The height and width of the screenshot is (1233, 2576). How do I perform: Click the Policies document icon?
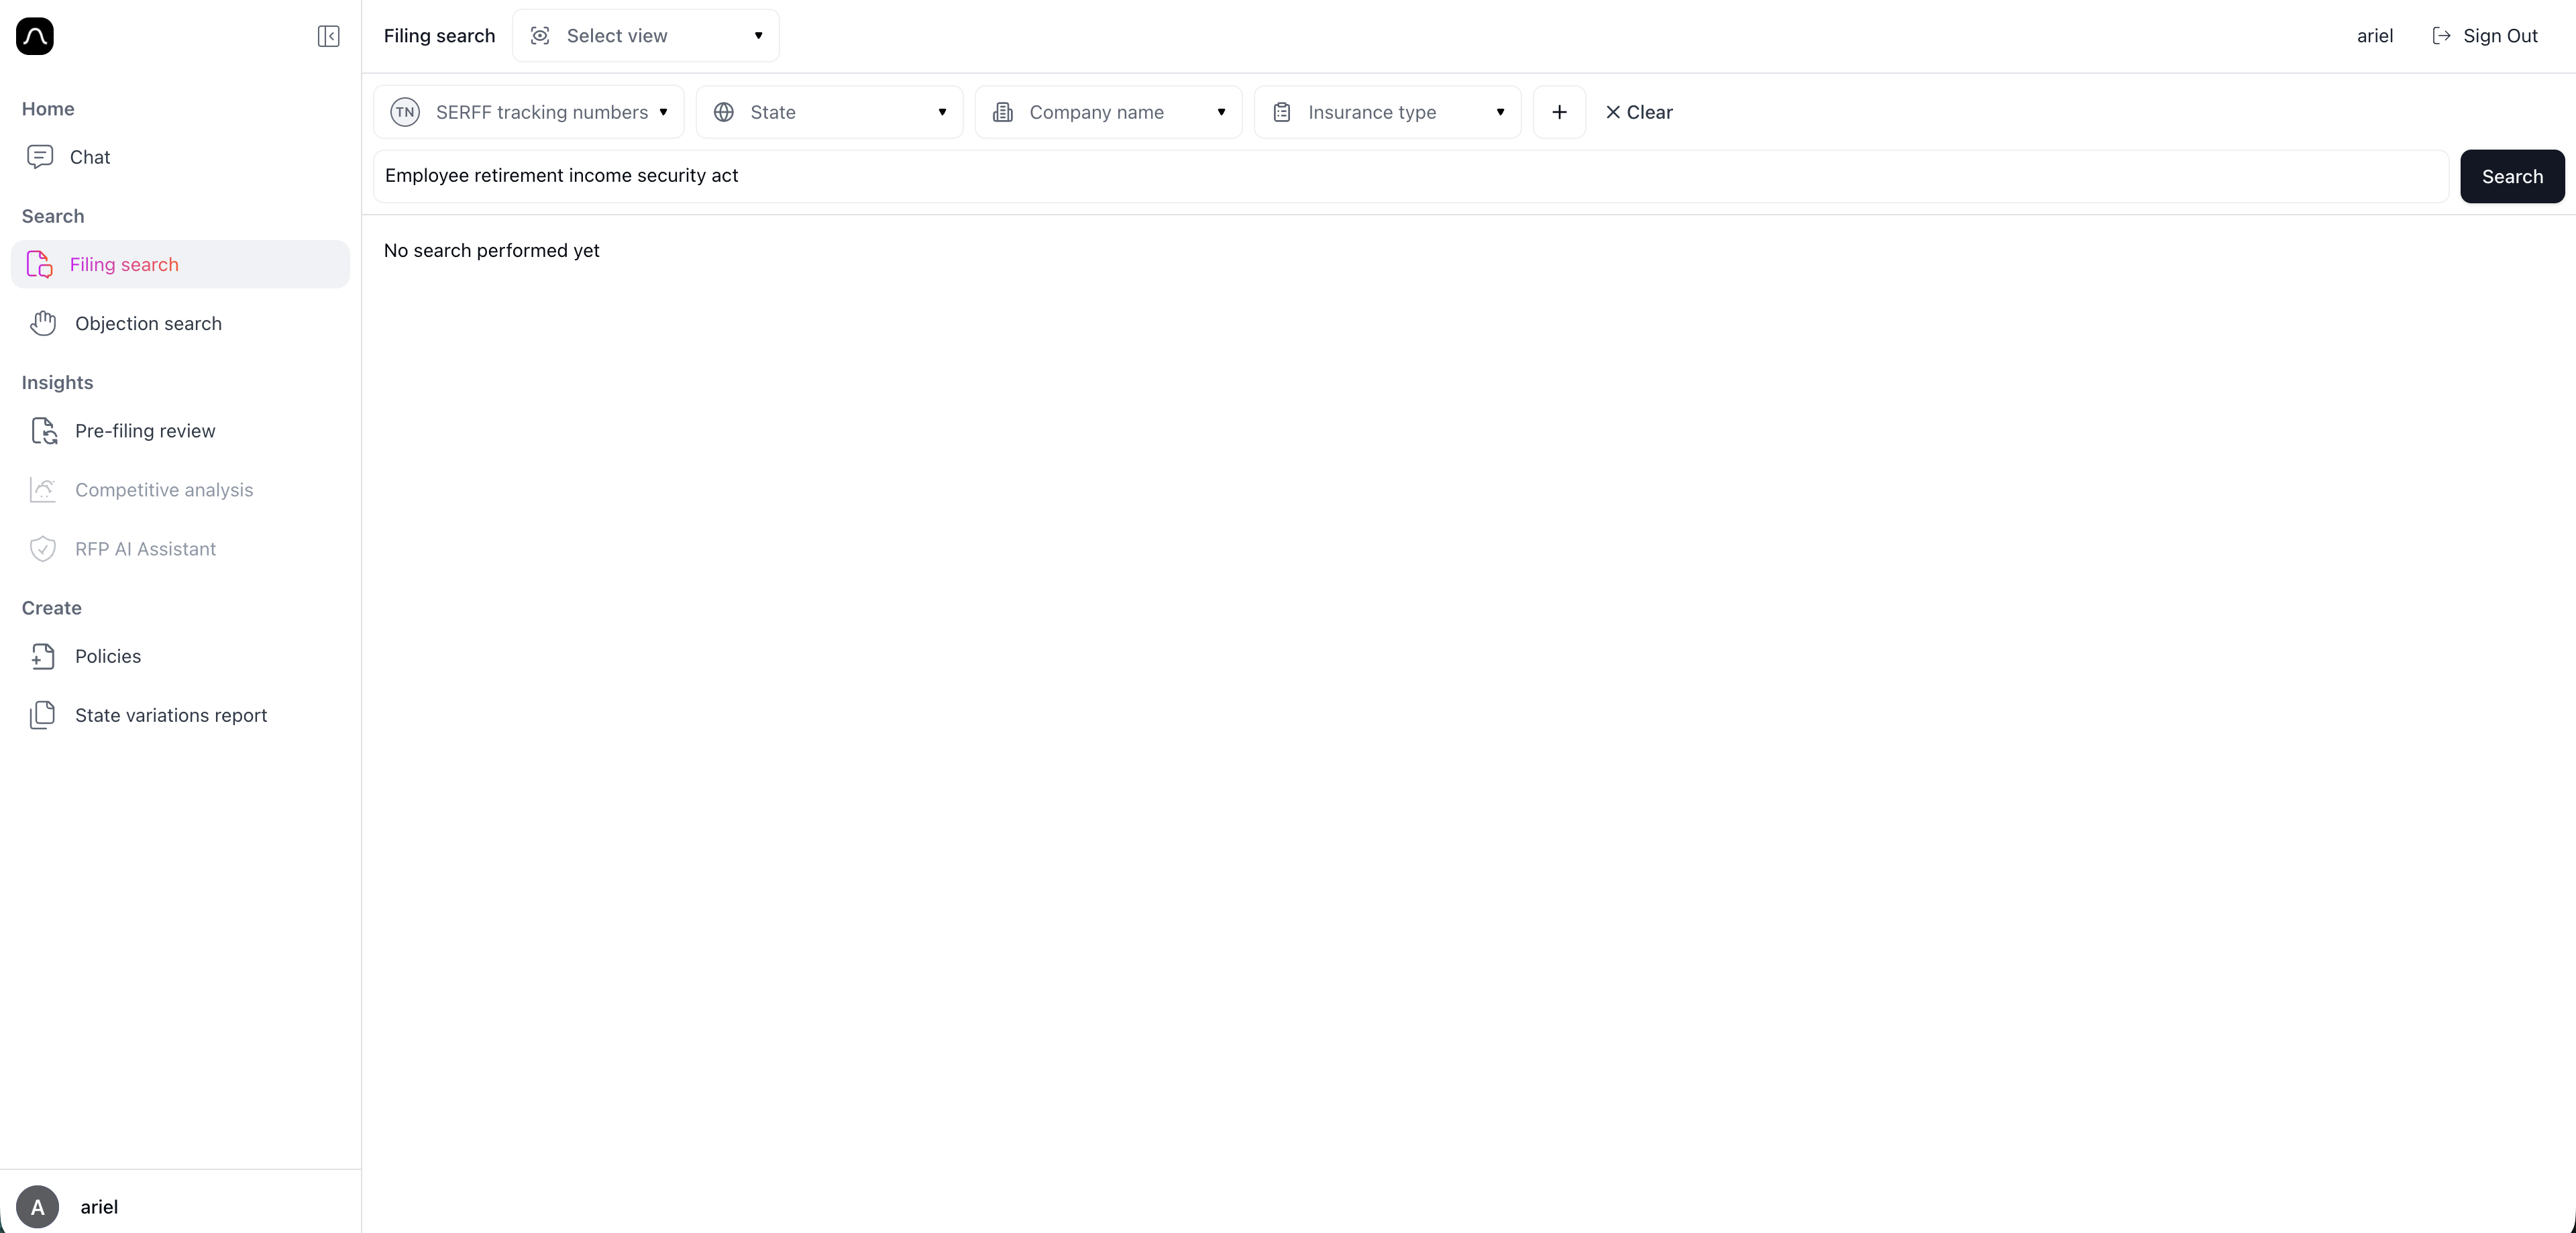[44, 656]
